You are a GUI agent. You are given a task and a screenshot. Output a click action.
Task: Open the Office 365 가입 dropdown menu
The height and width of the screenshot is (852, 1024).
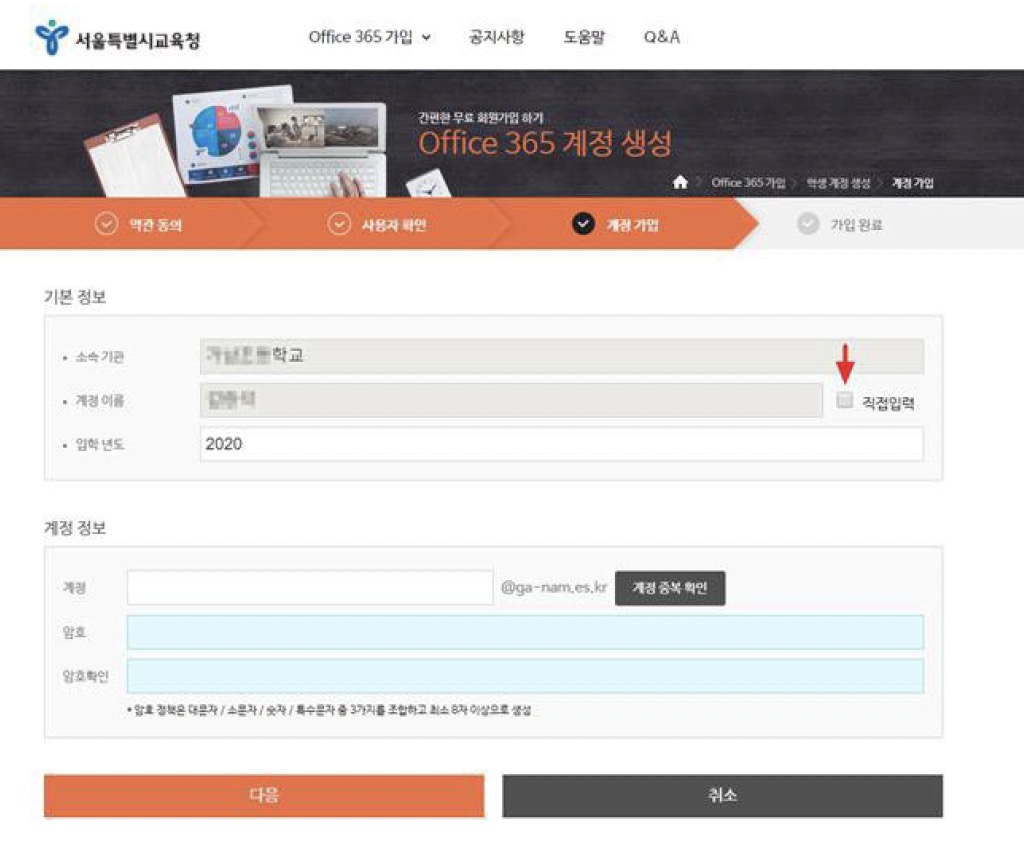(370, 37)
